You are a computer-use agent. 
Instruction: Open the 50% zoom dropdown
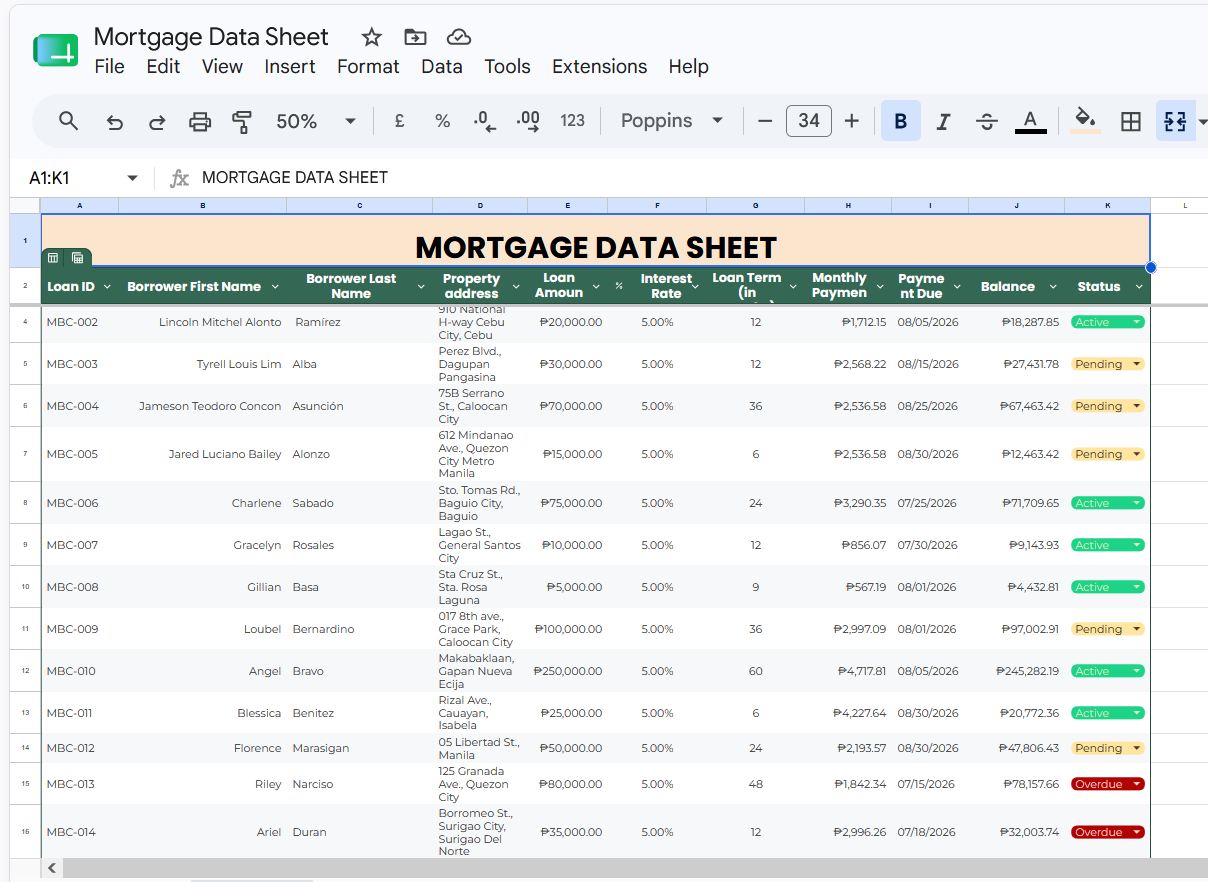(x=316, y=121)
